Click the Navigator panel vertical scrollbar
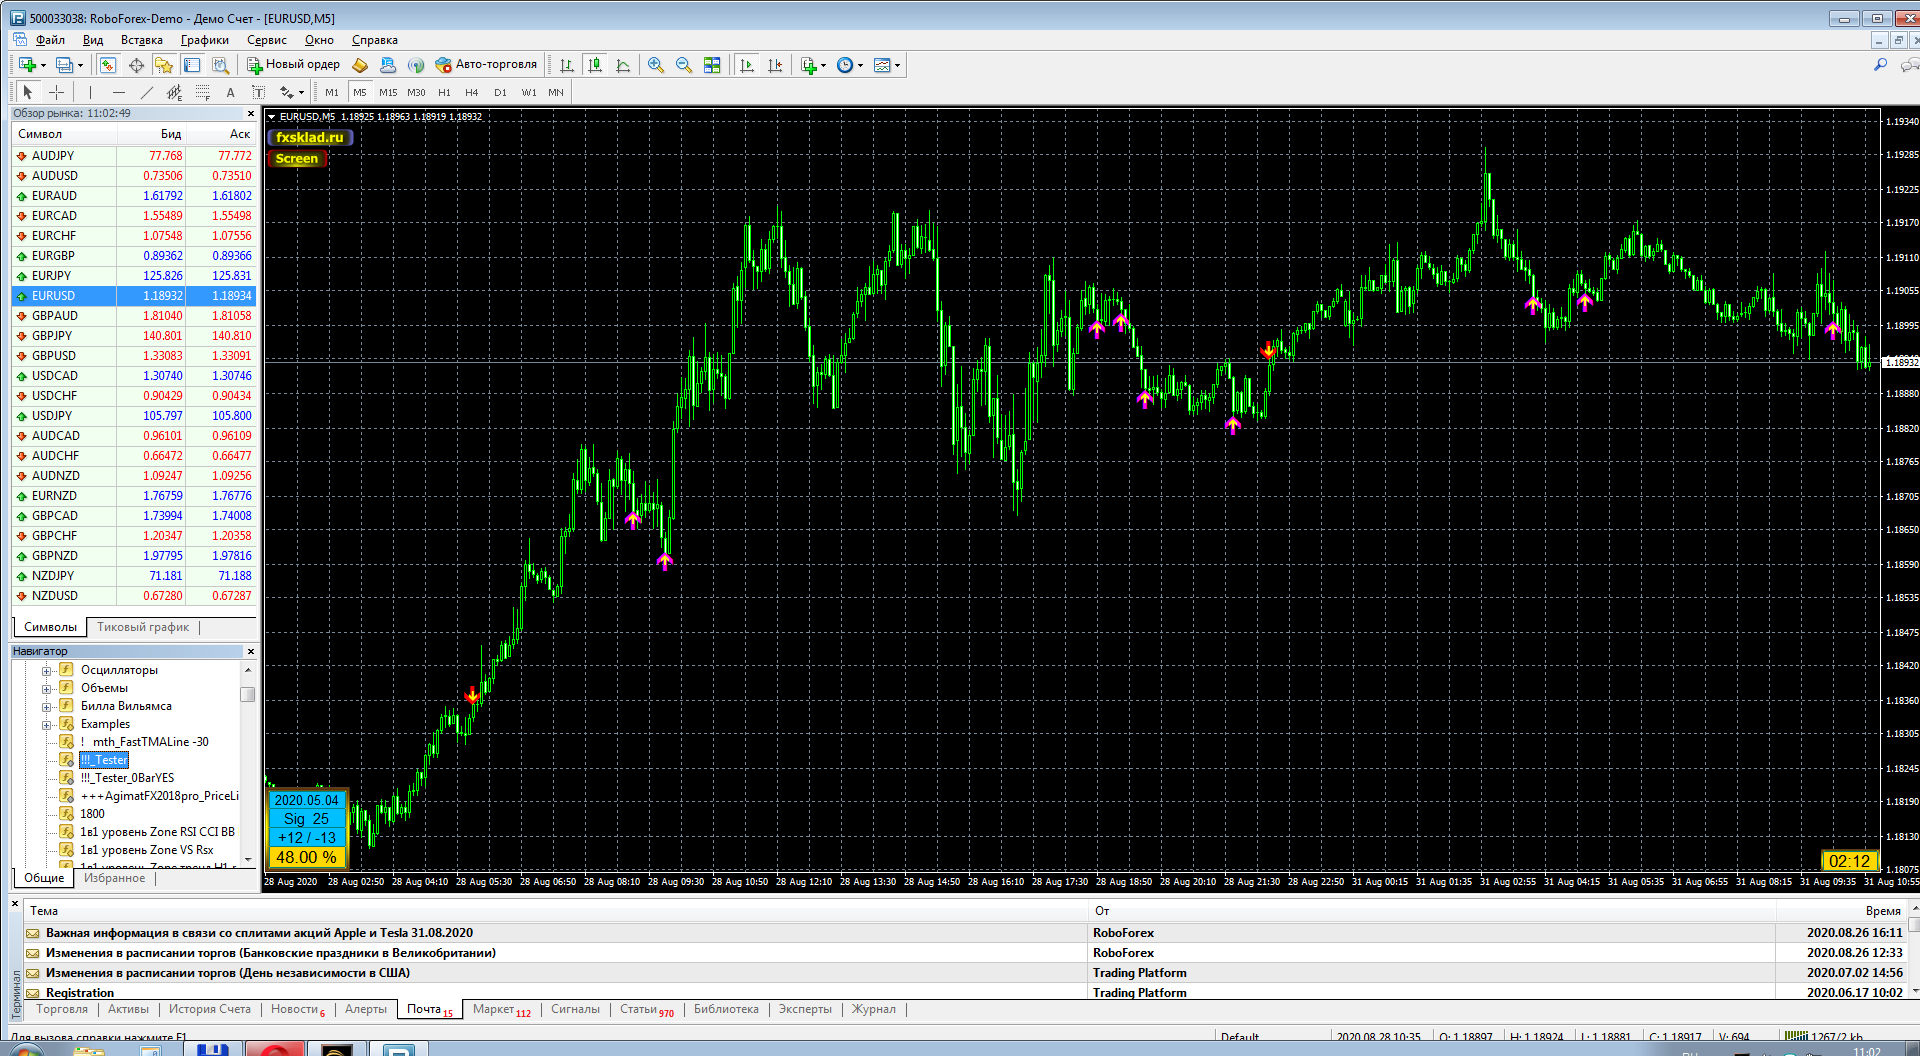 tap(248, 762)
